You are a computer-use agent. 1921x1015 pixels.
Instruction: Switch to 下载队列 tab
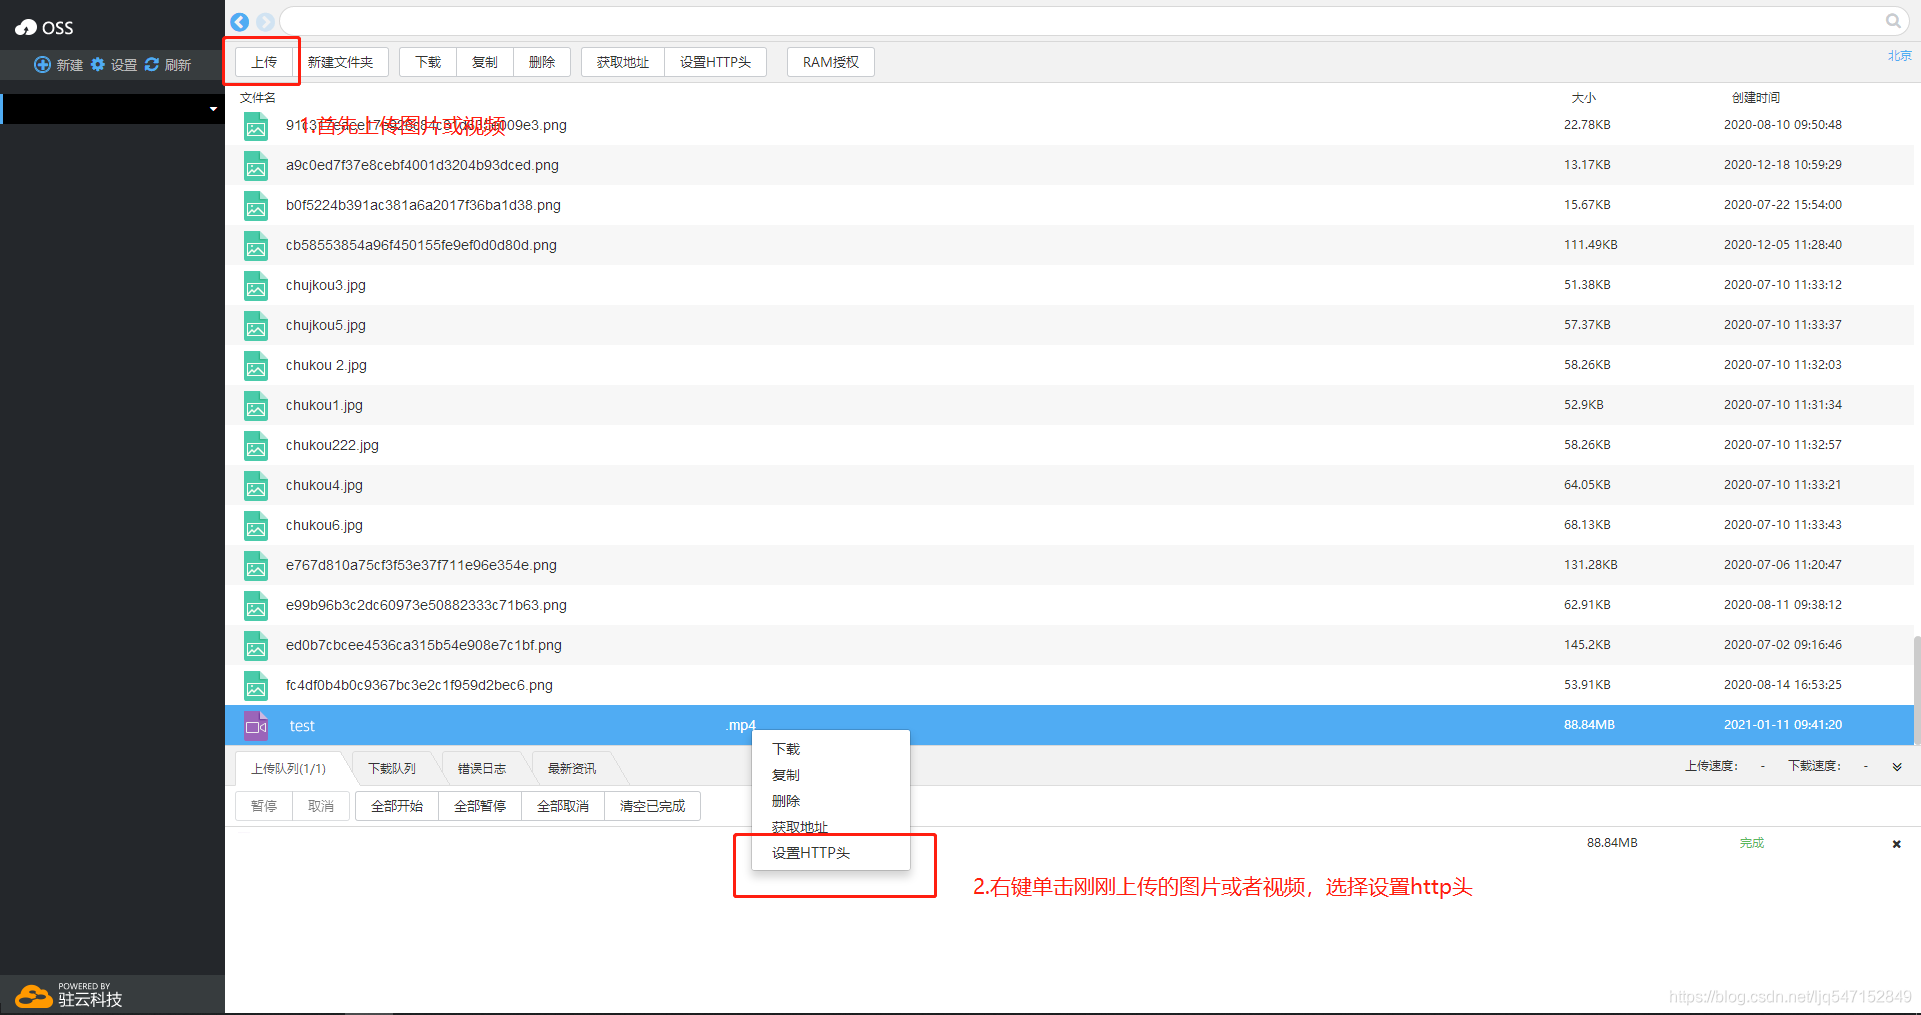click(x=392, y=768)
